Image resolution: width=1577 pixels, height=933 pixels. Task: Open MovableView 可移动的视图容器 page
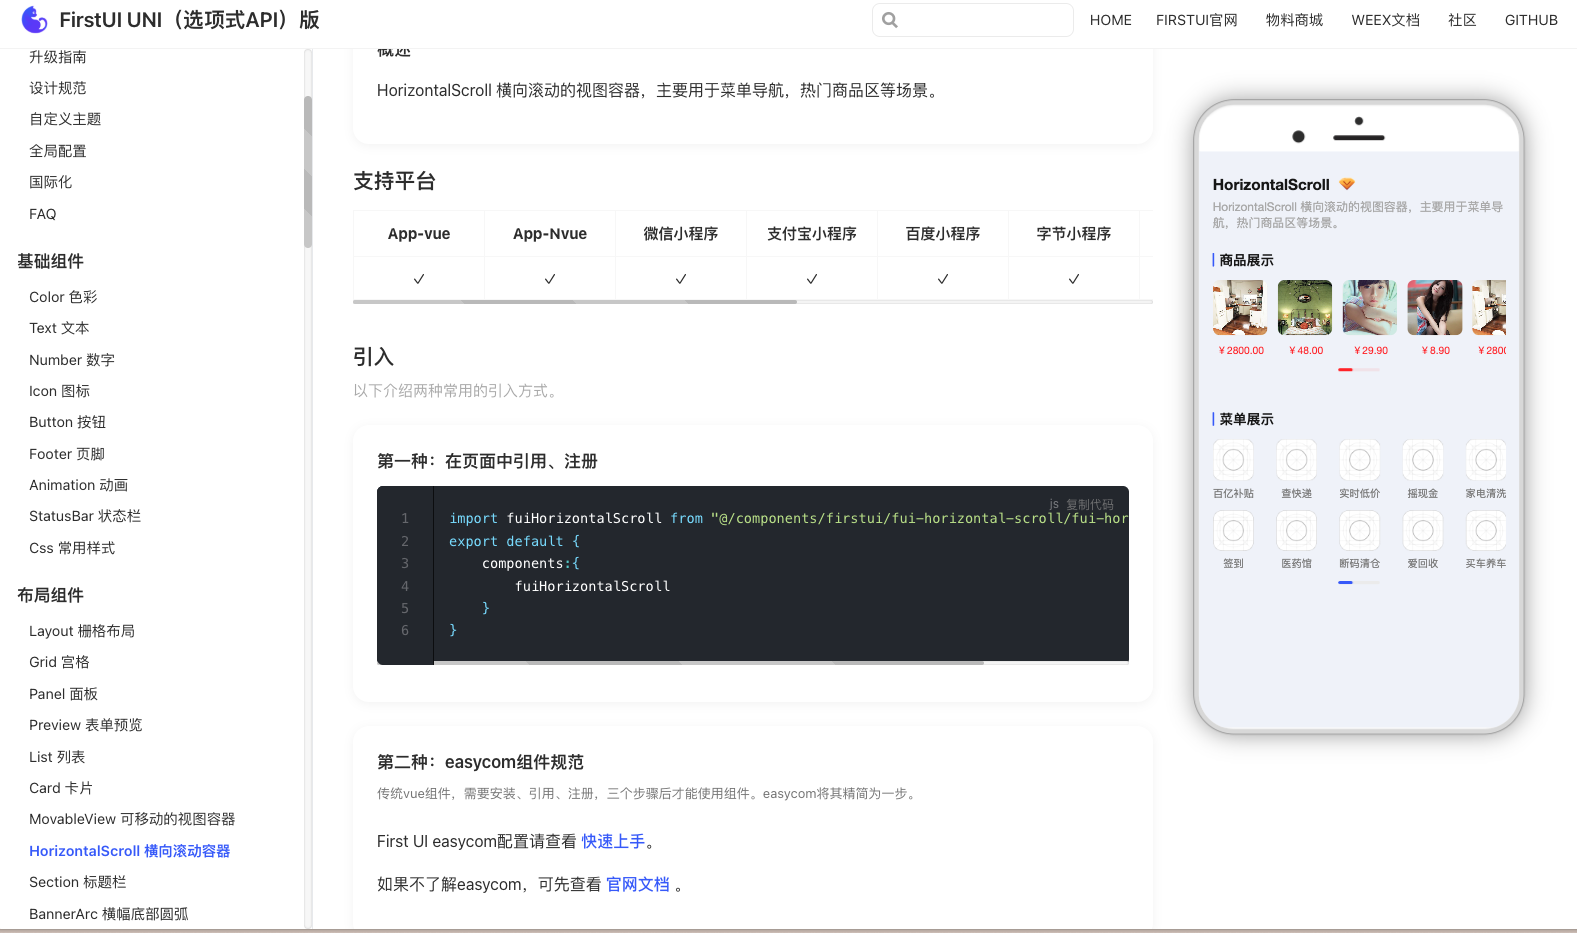coord(132,819)
